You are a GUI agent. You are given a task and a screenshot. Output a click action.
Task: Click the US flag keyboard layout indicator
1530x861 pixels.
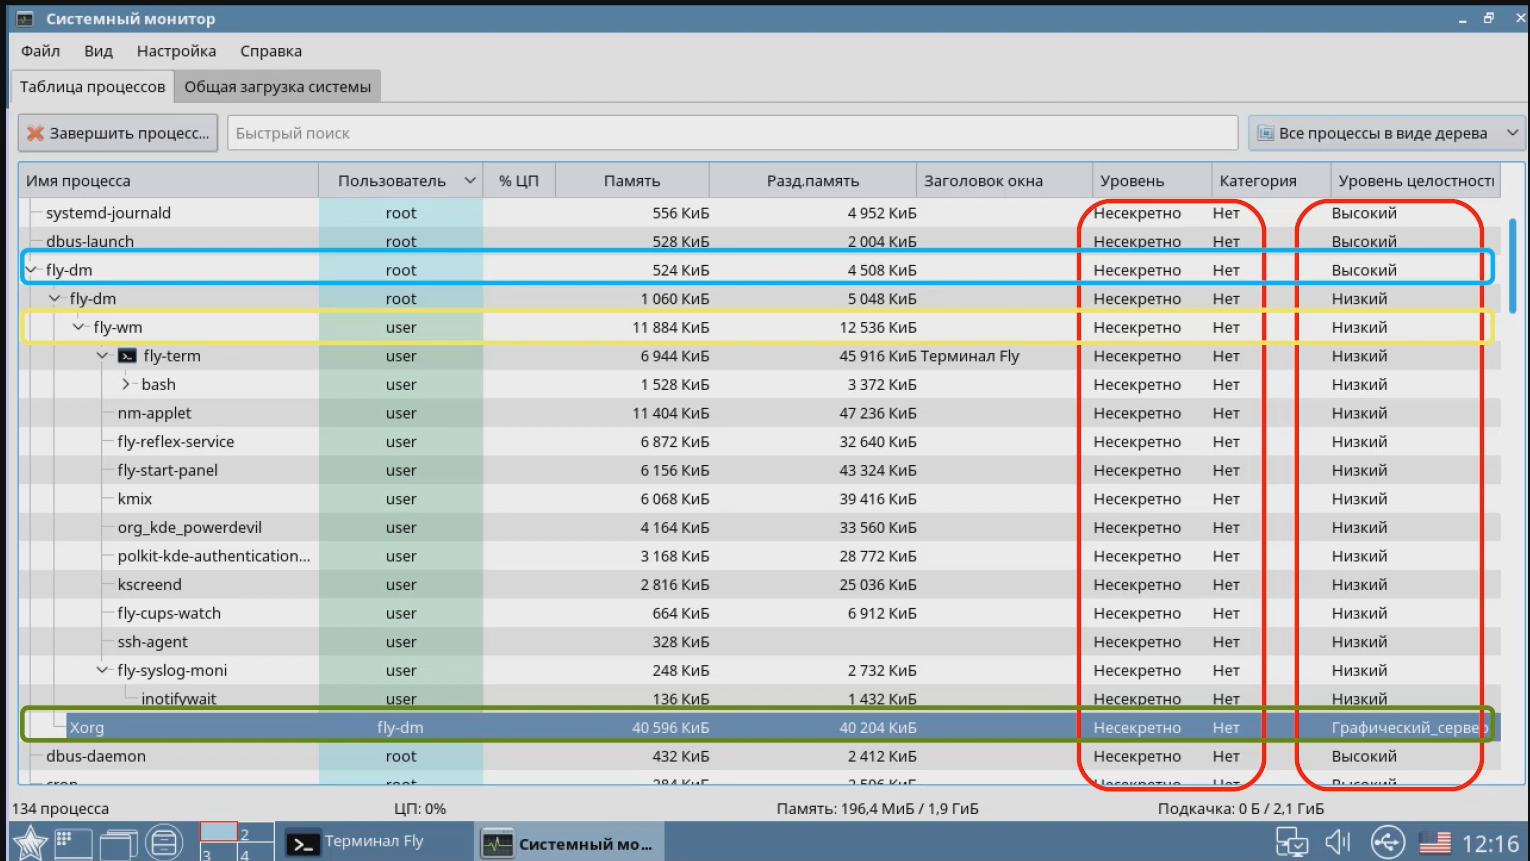(x=1435, y=843)
